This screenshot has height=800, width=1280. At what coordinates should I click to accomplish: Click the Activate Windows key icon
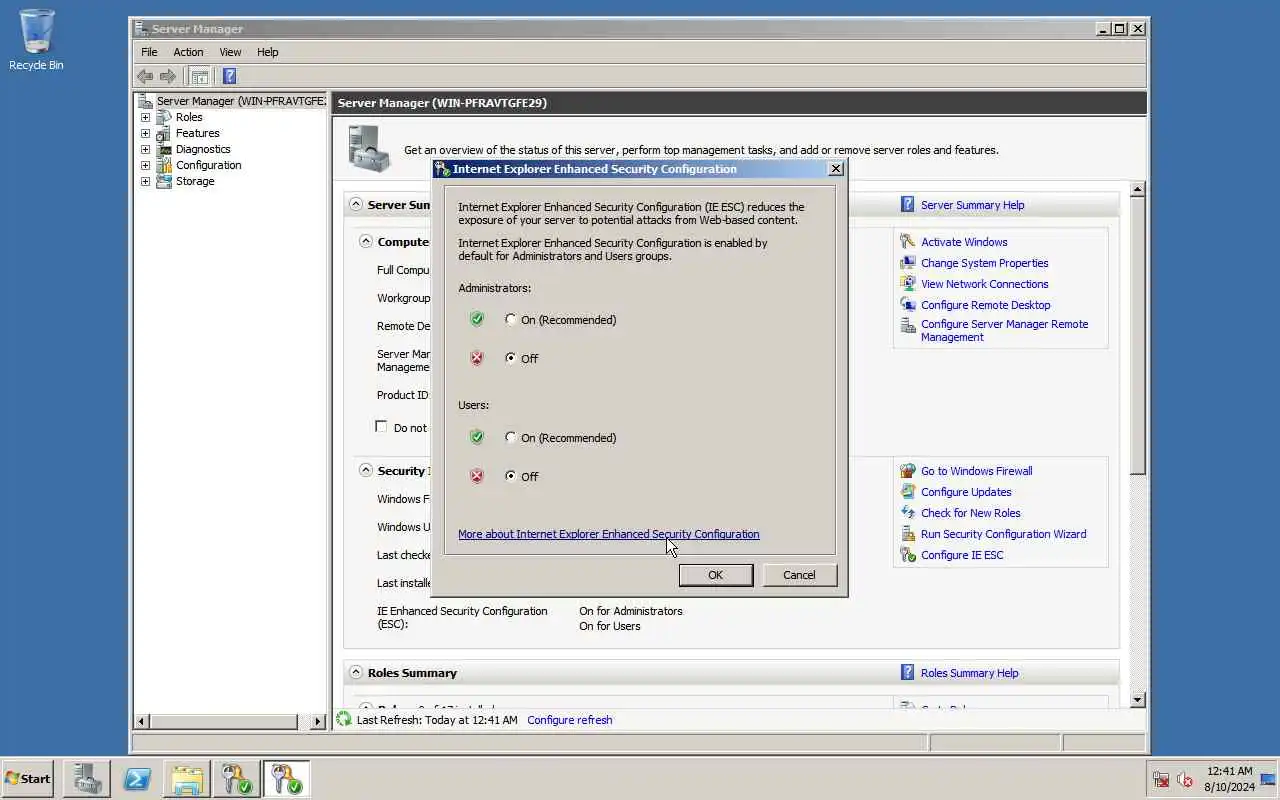coord(908,242)
